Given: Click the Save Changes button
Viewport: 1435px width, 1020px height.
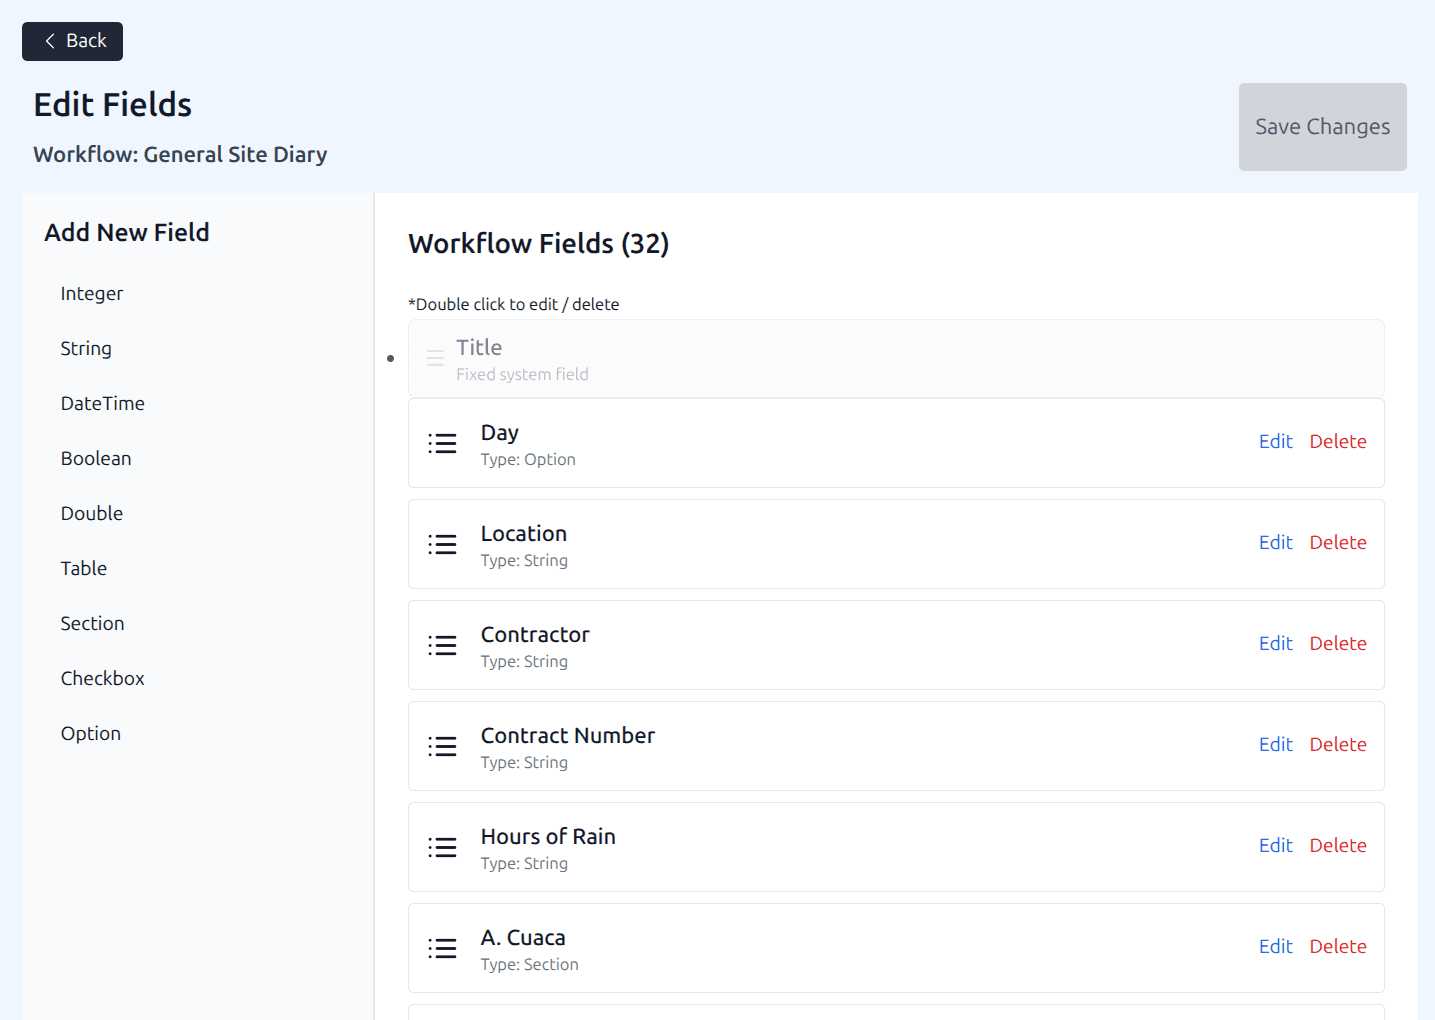Looking at the screenshot, I should [x=1322, y=127].
